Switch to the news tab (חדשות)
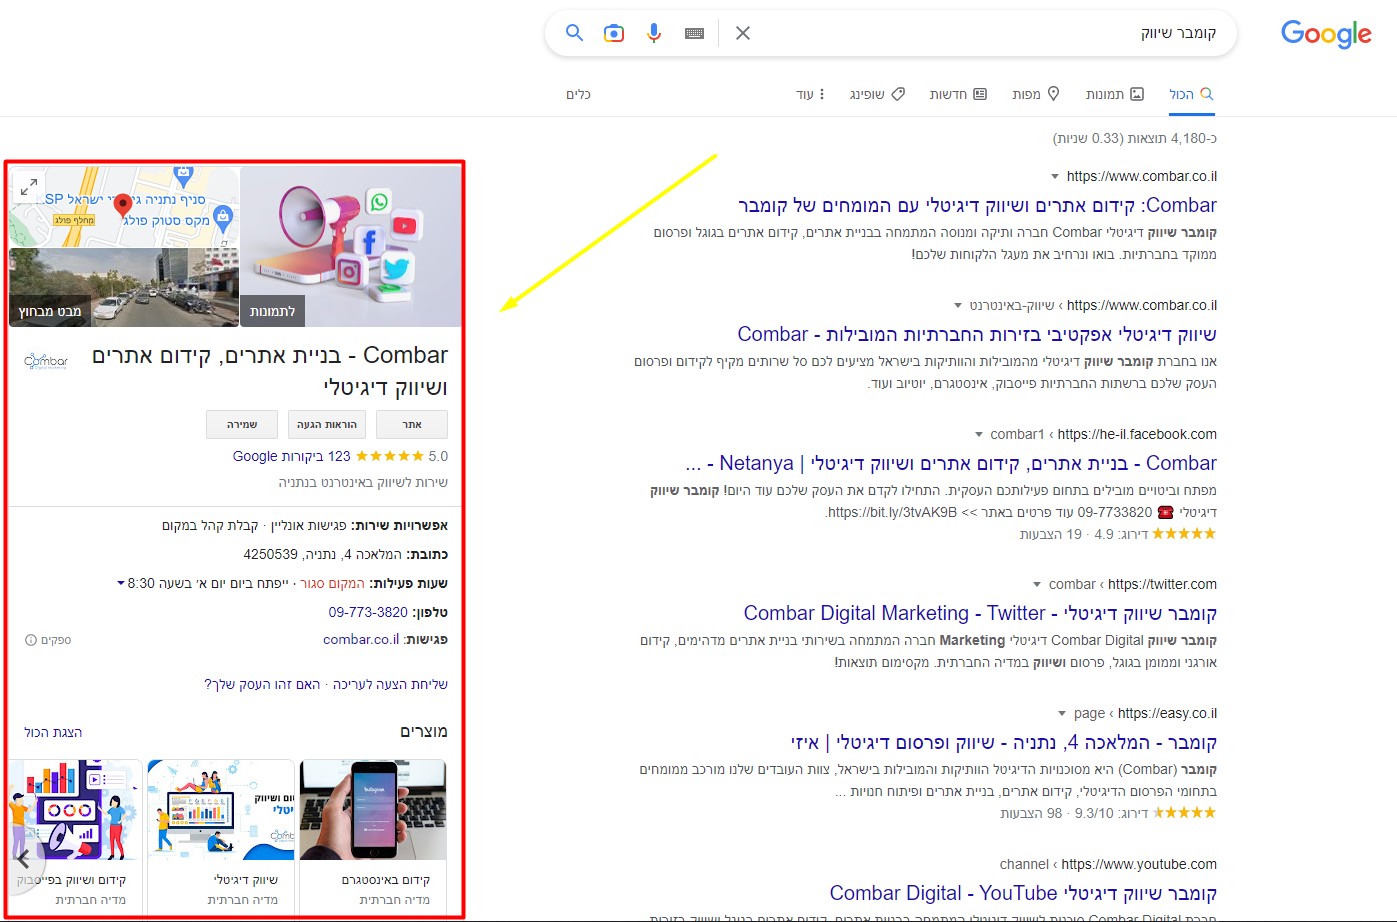The image size is (1397, 922). (958, 94)
